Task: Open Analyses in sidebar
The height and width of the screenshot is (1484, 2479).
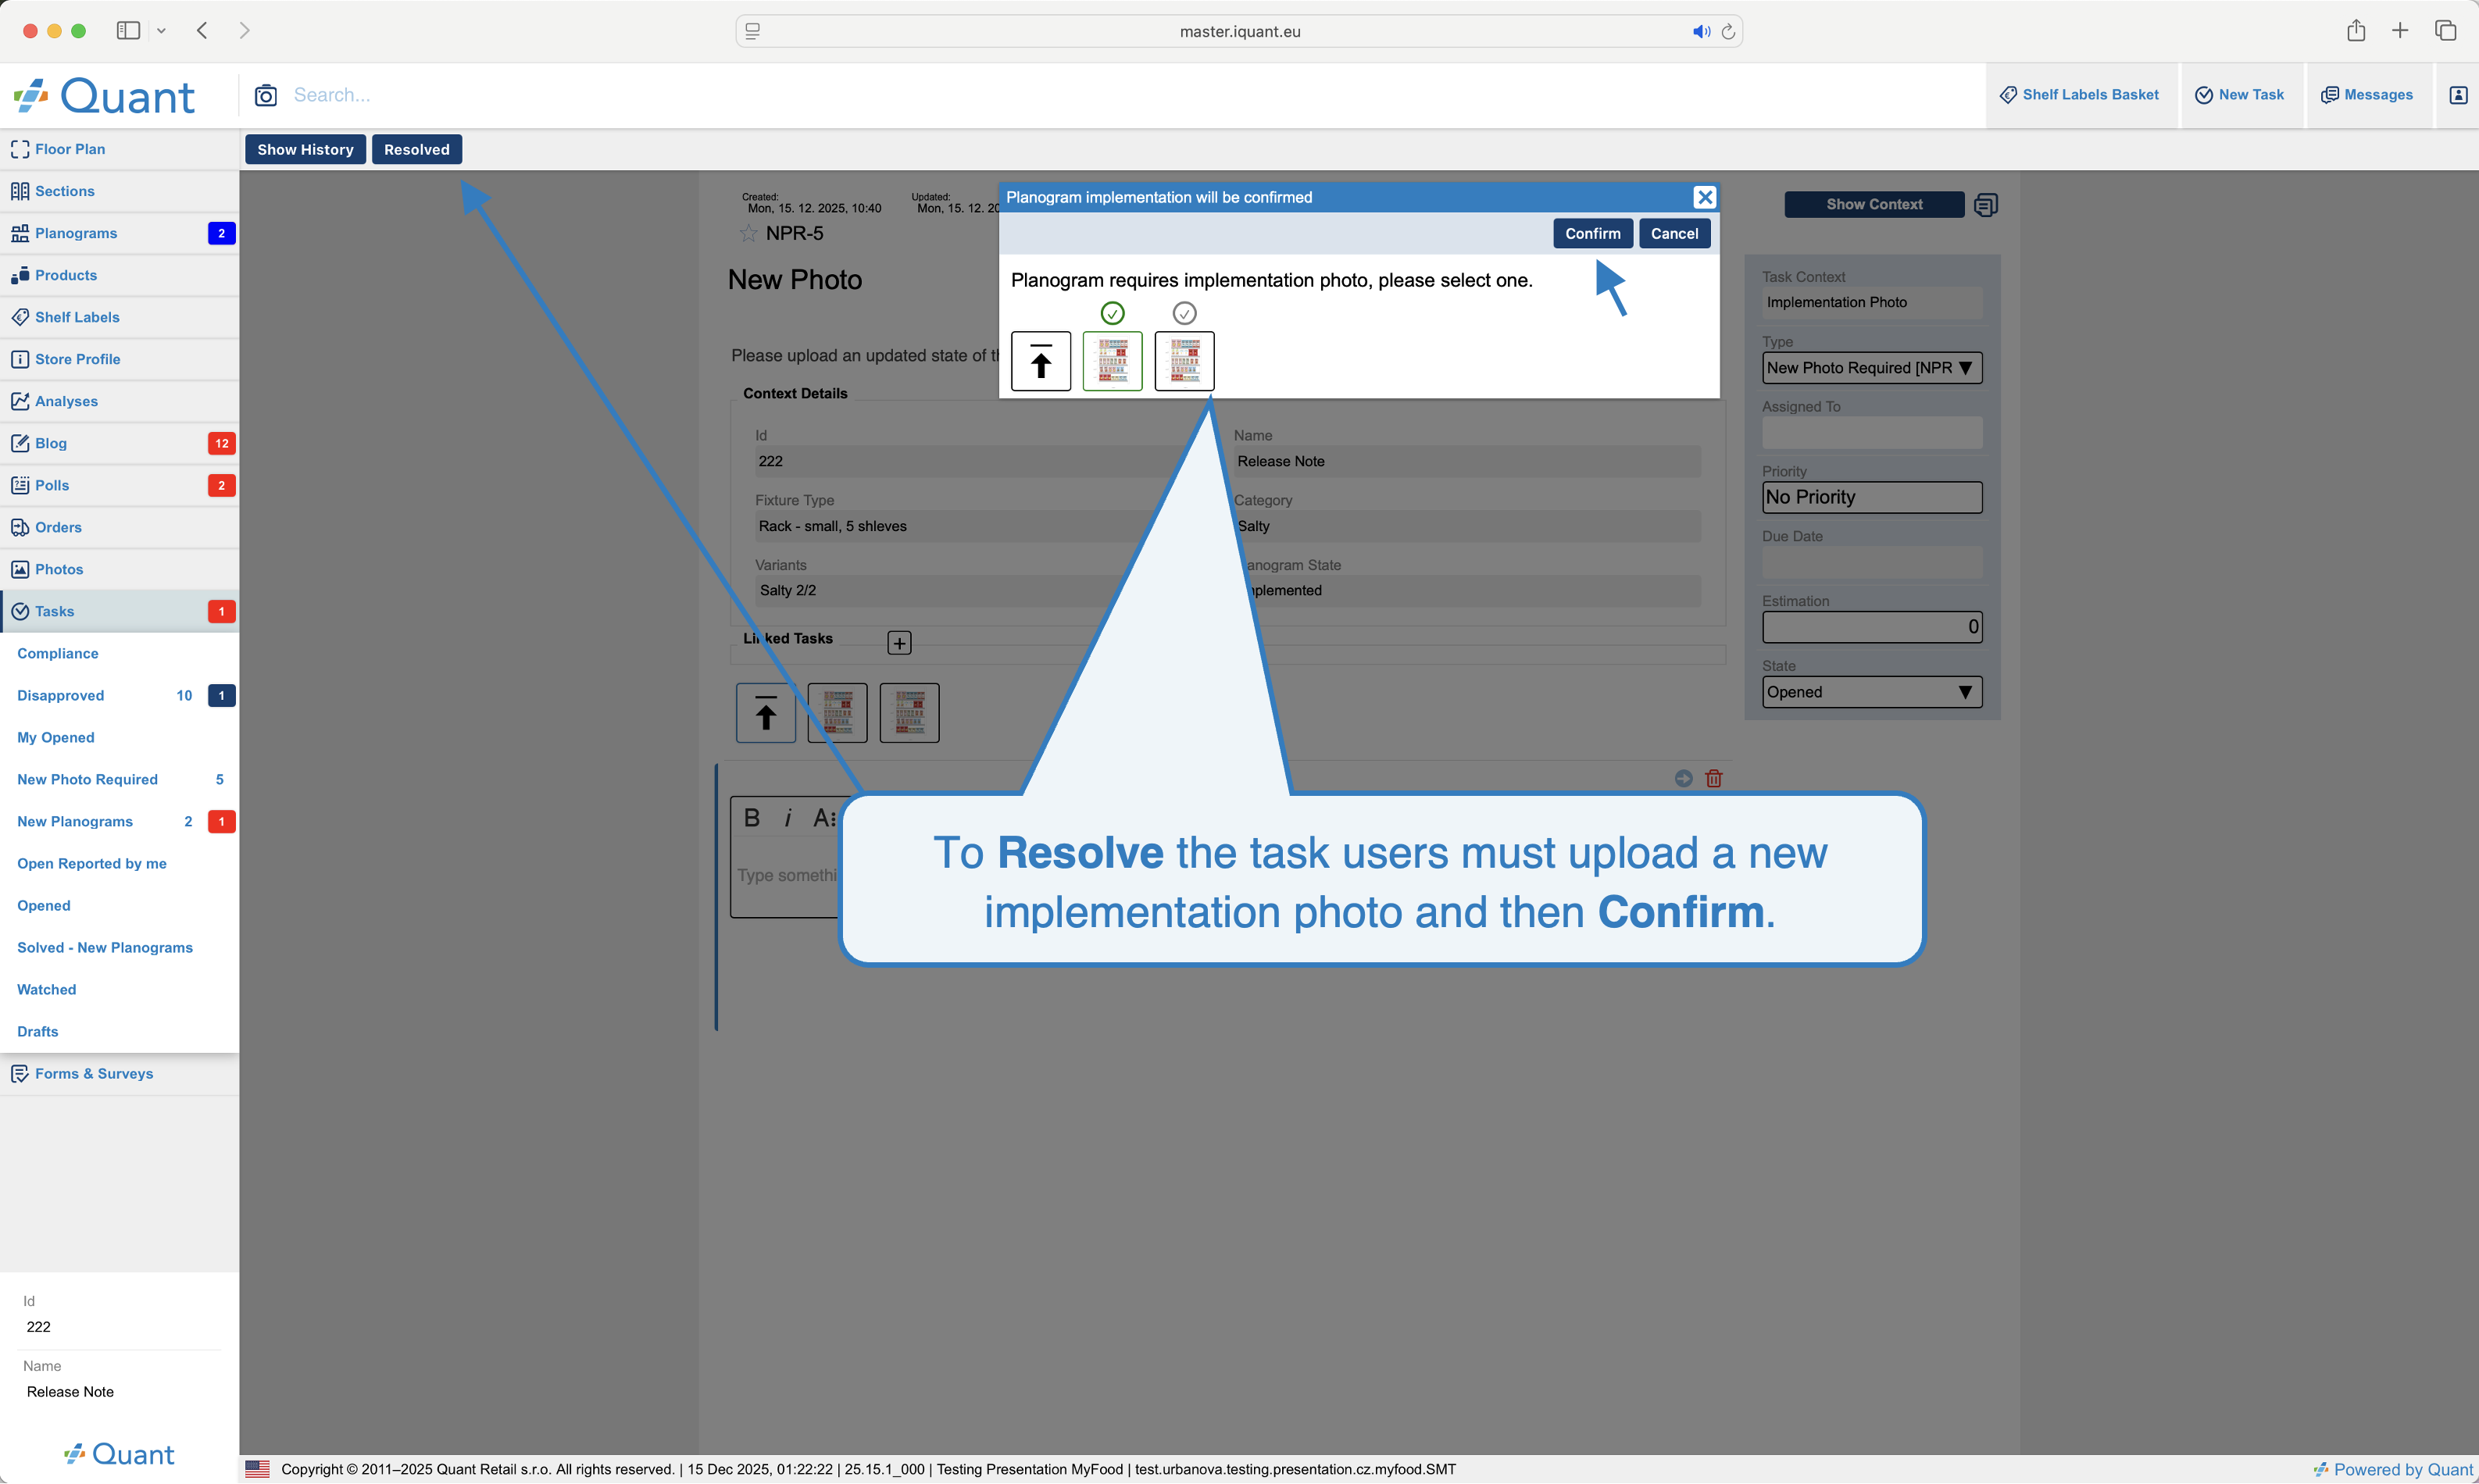Action: click(119, 401)
